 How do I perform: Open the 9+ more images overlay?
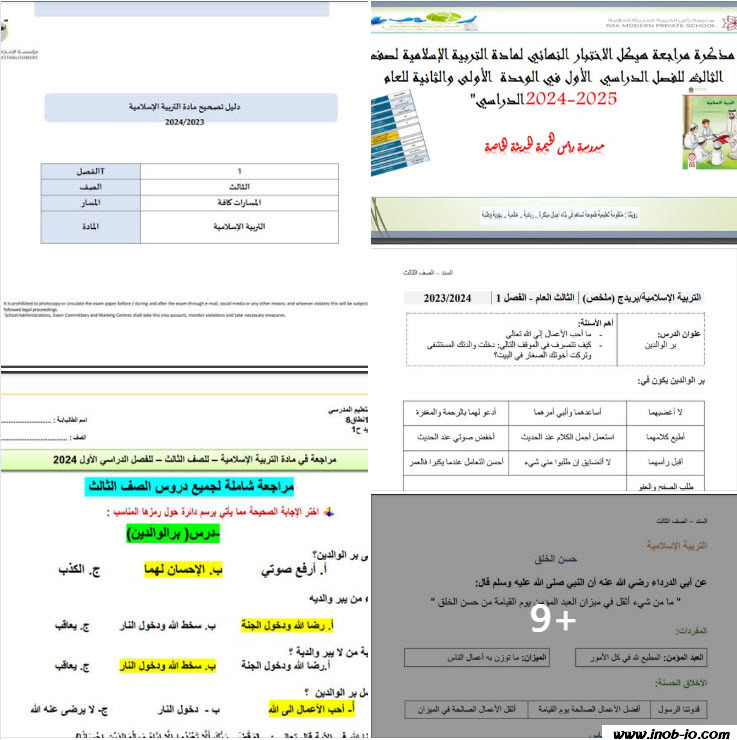click(x=553, y=620)
